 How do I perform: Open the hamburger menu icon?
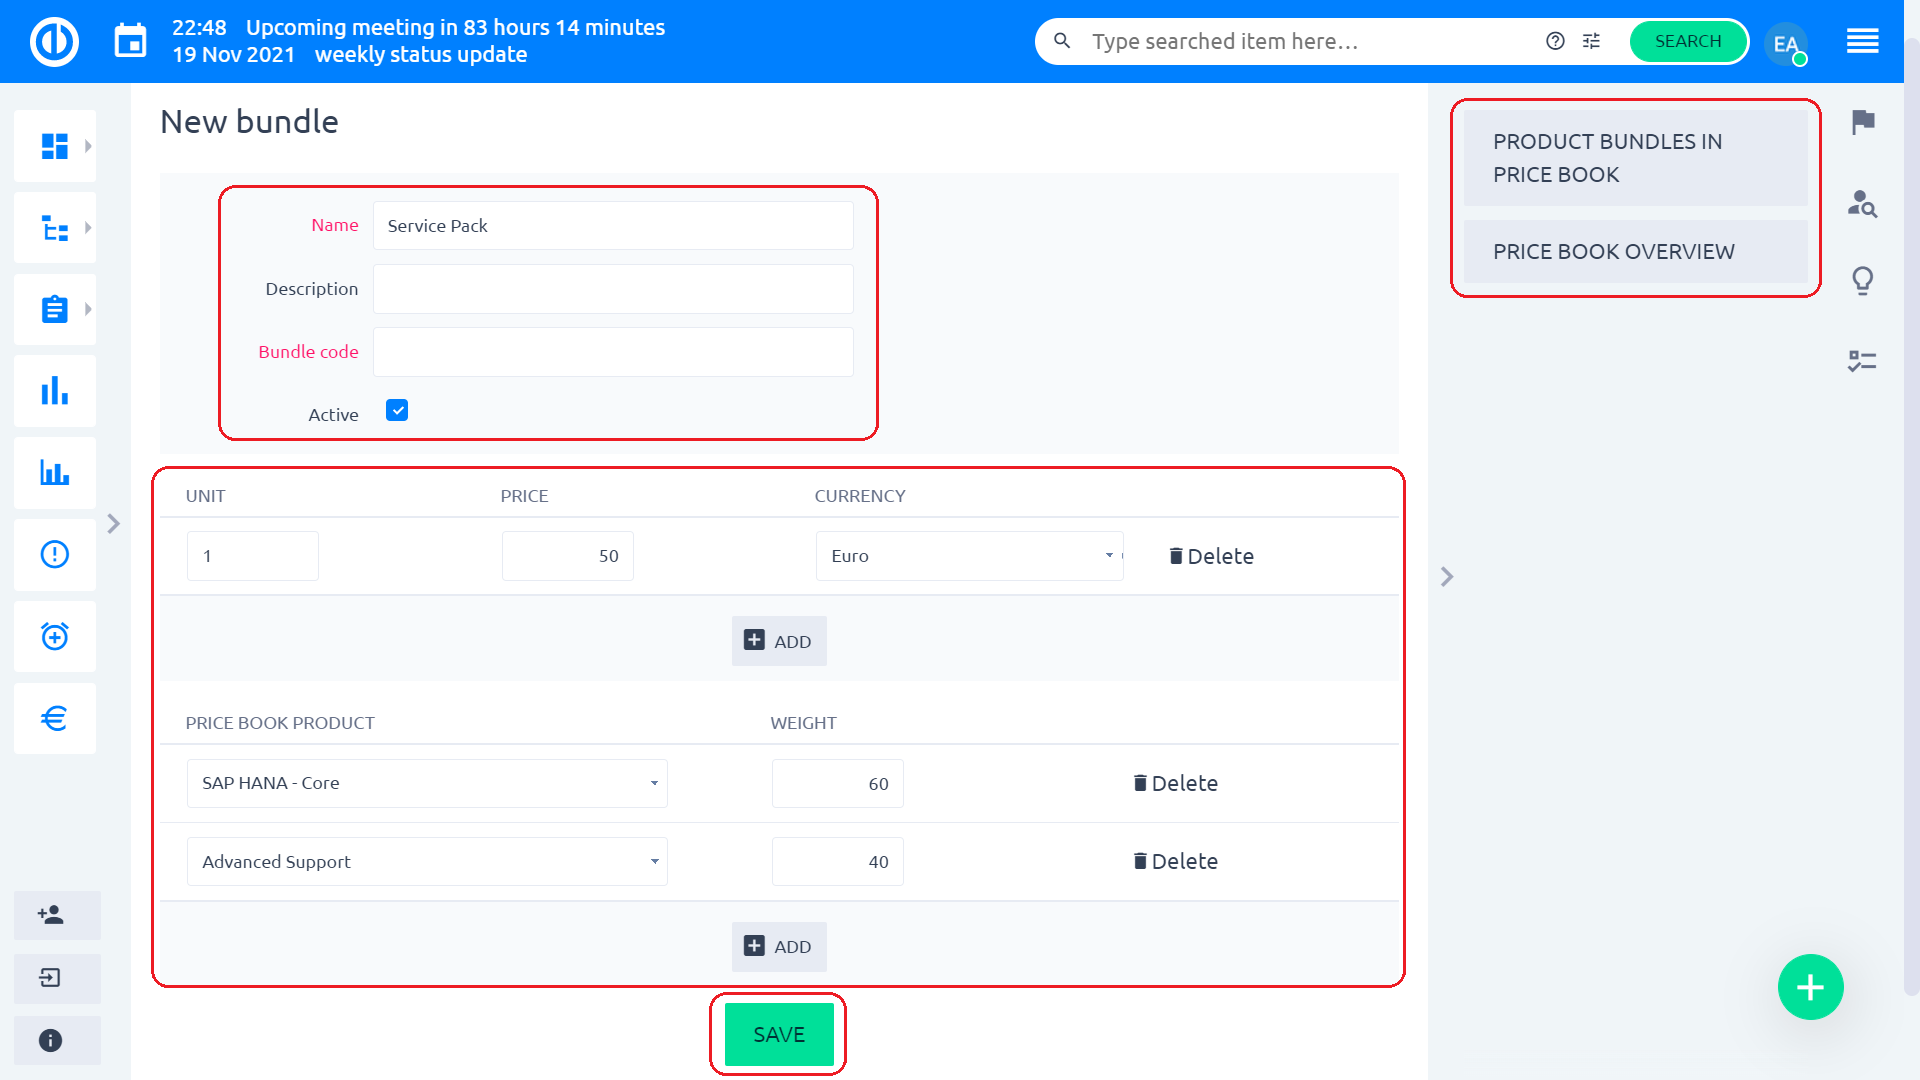pos(1862,41)
